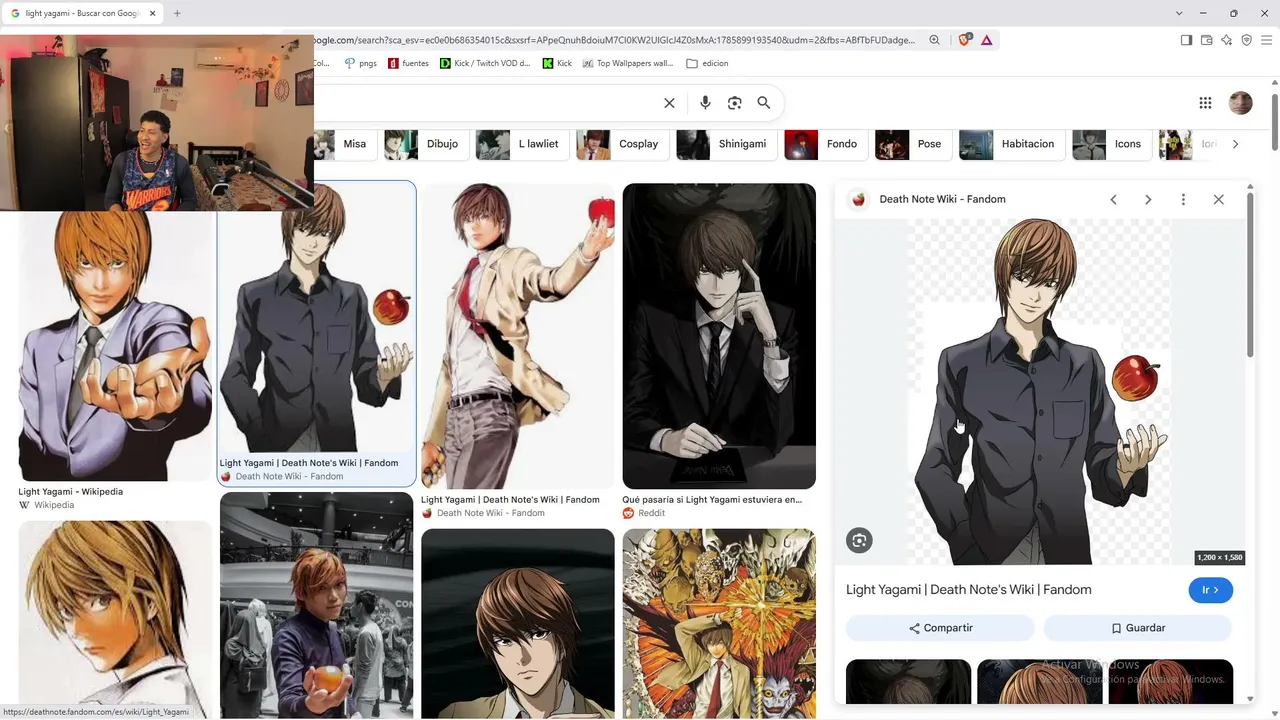
Task: Filter results with the Icons chip
Action: [x=1111, y=144]
